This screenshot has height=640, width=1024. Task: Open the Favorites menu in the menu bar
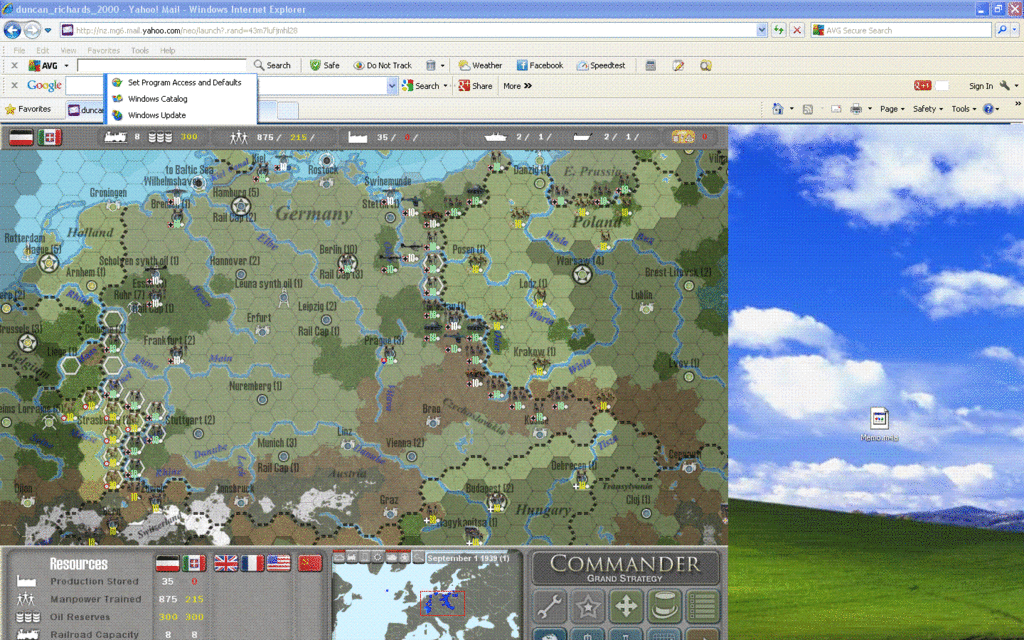[104, 50]
